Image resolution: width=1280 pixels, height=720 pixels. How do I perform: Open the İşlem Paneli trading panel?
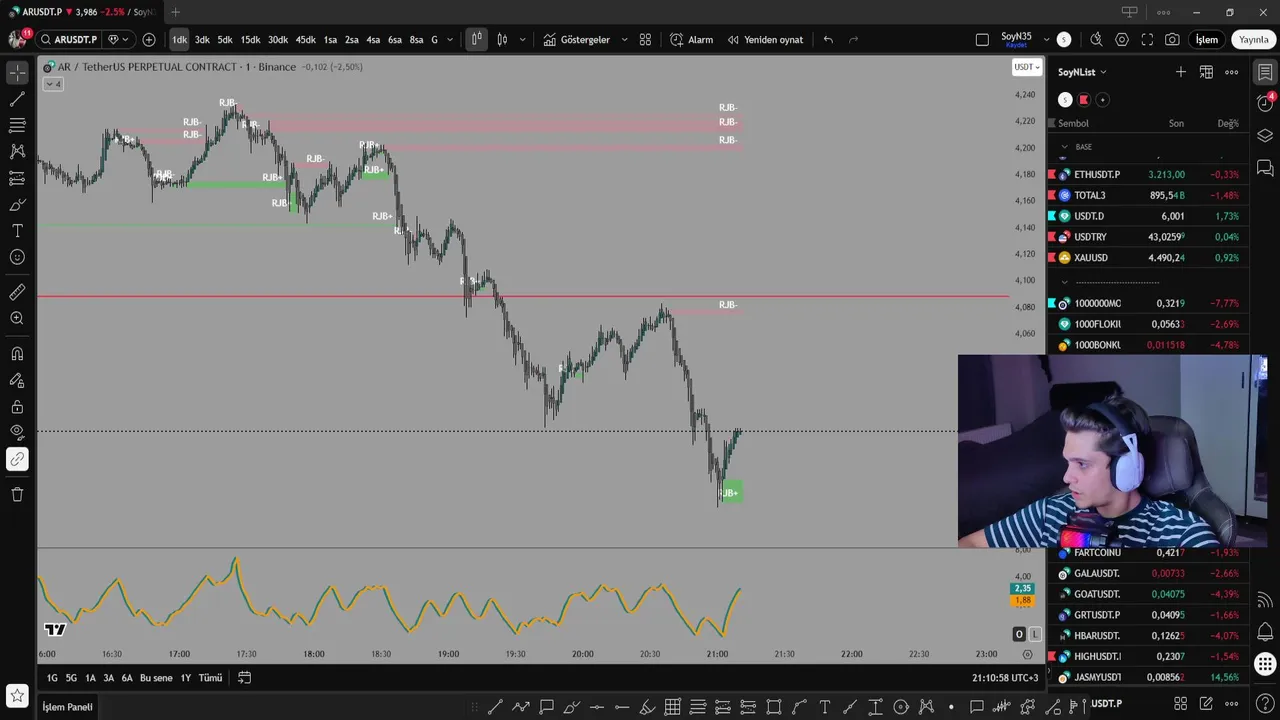[67, 707]
